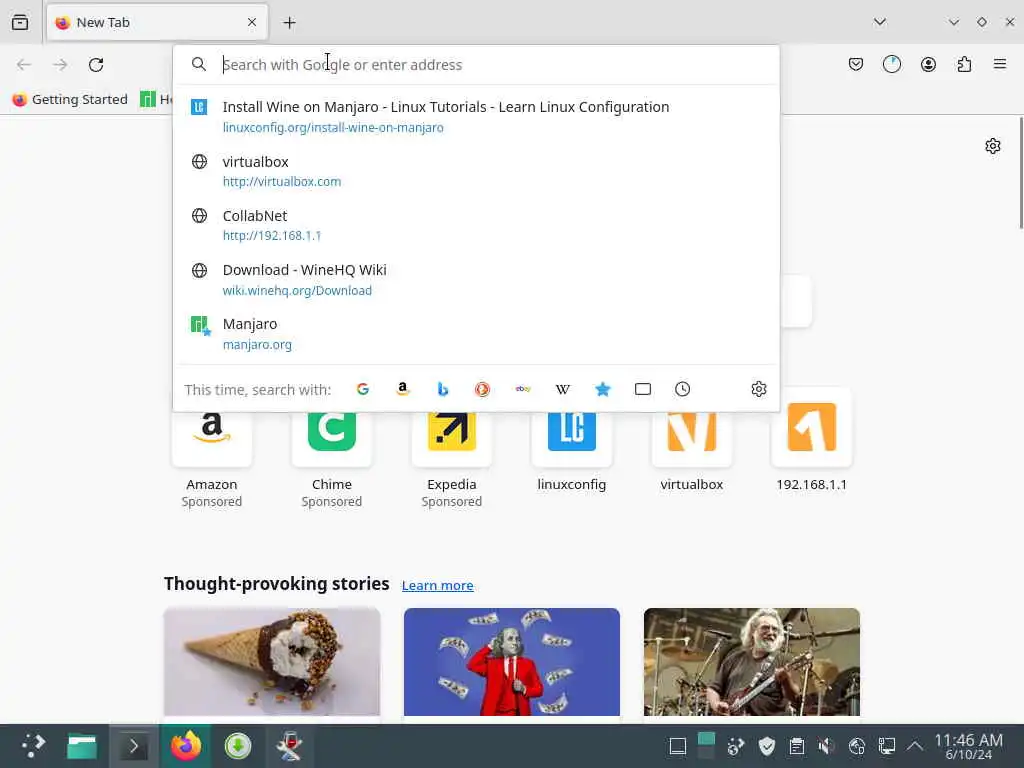Open the shield security tray icon
Image resolution: width=1024 pixels, height=768 pixels.
(767, 746)
